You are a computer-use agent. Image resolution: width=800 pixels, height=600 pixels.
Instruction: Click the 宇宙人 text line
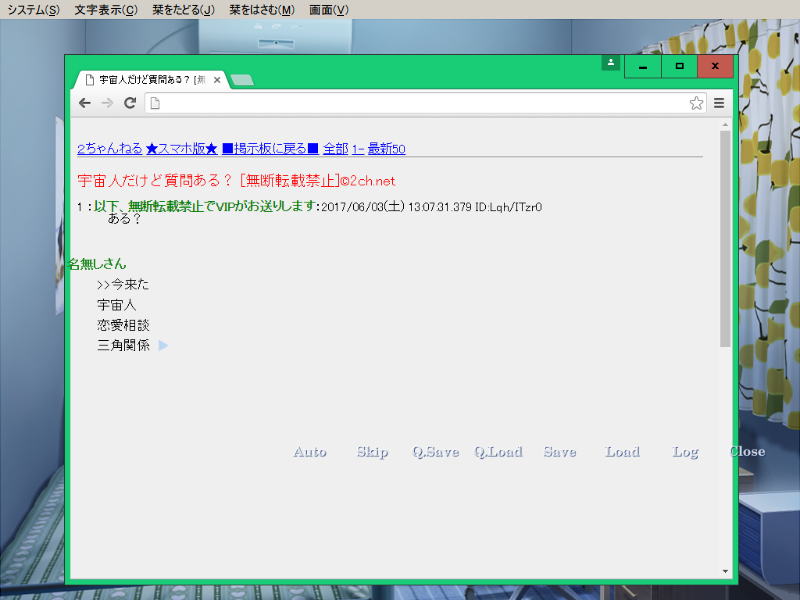pos(116,305)
